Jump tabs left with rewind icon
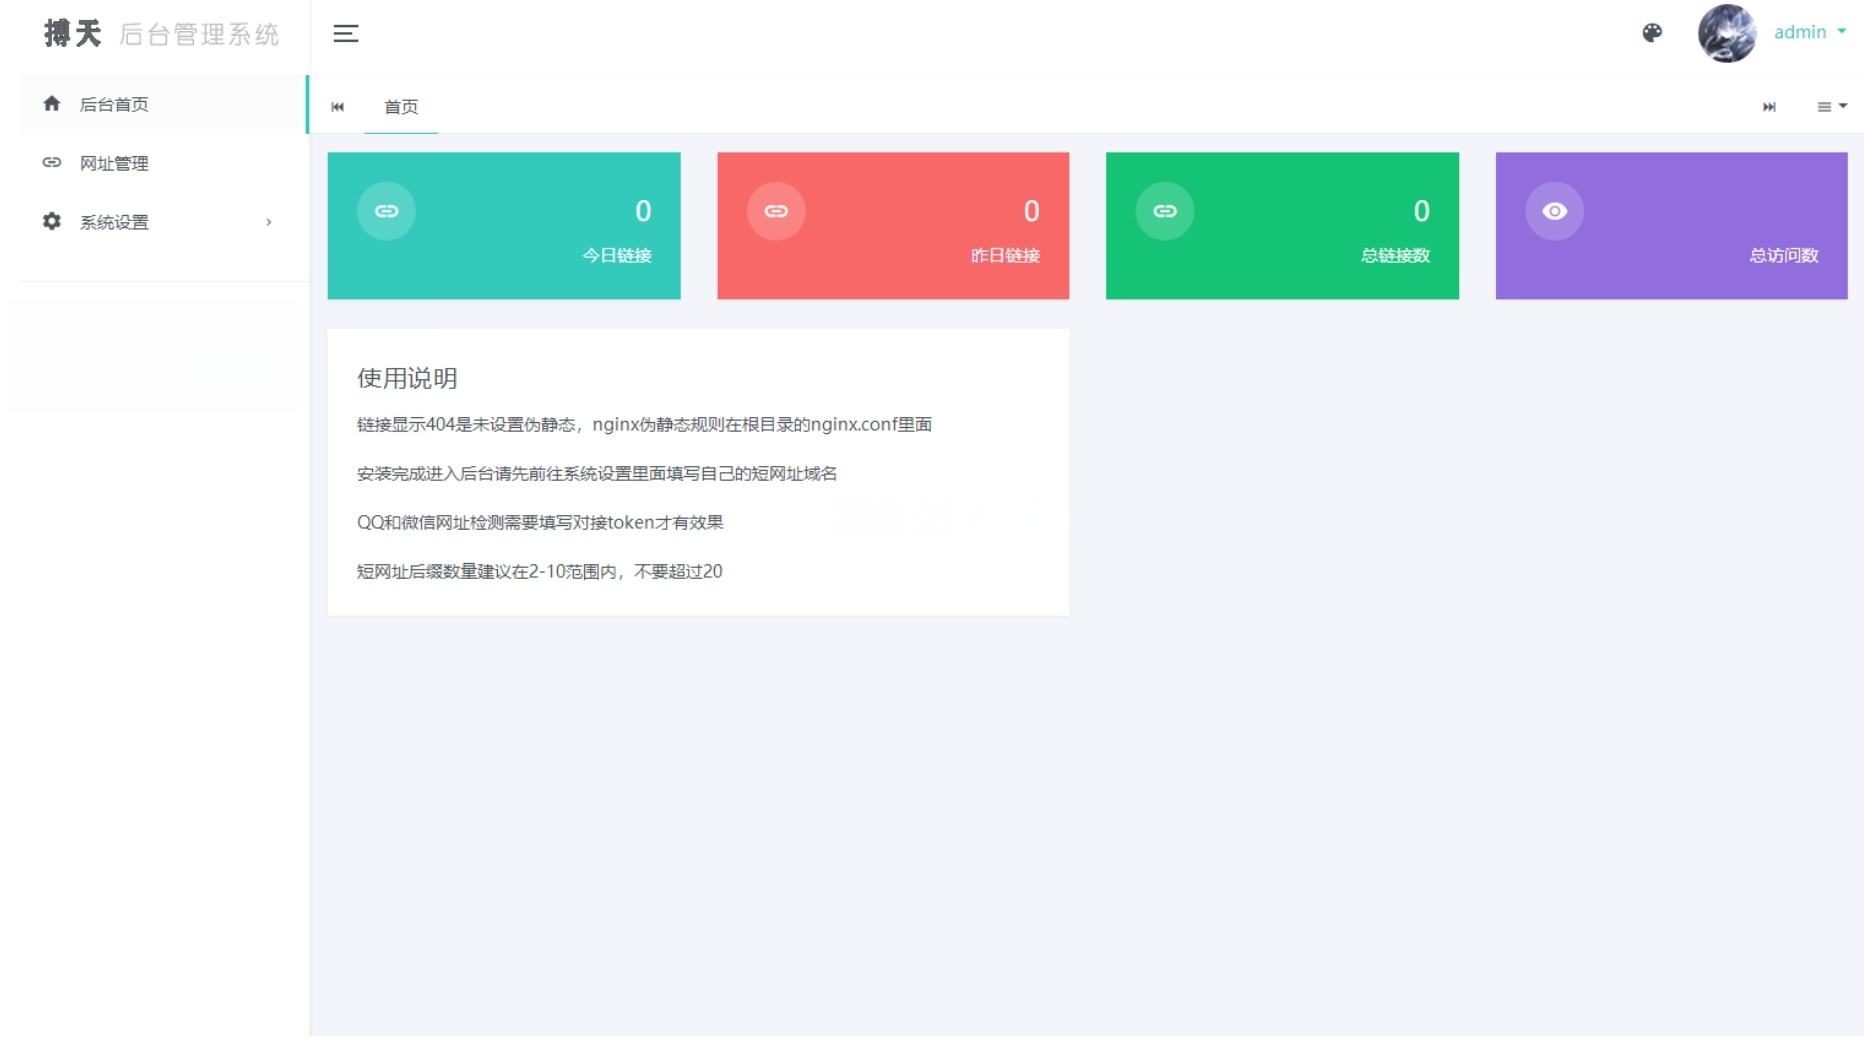 pyautogui.click(x=338, y=107)
